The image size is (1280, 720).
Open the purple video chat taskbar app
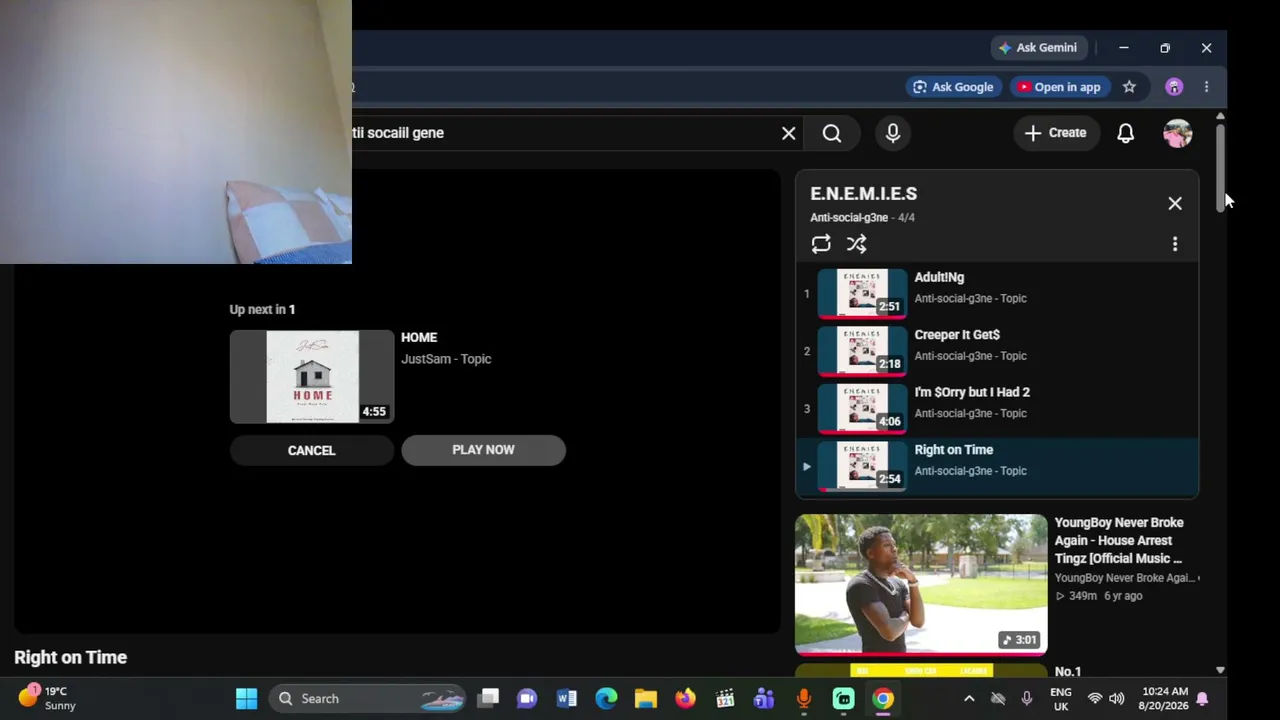(527, 699)
